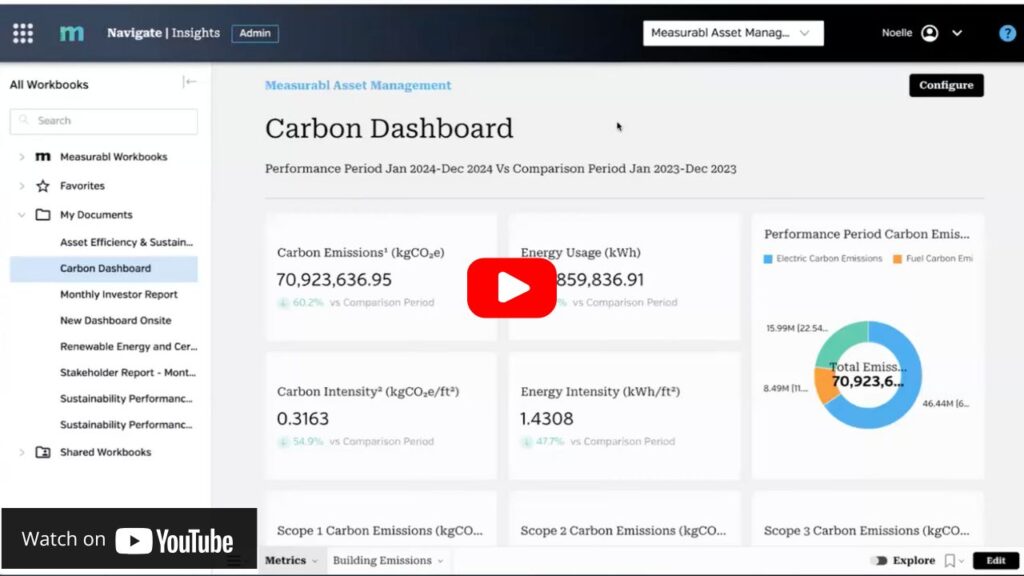Open the blue help question mark

pos(1007,33)
